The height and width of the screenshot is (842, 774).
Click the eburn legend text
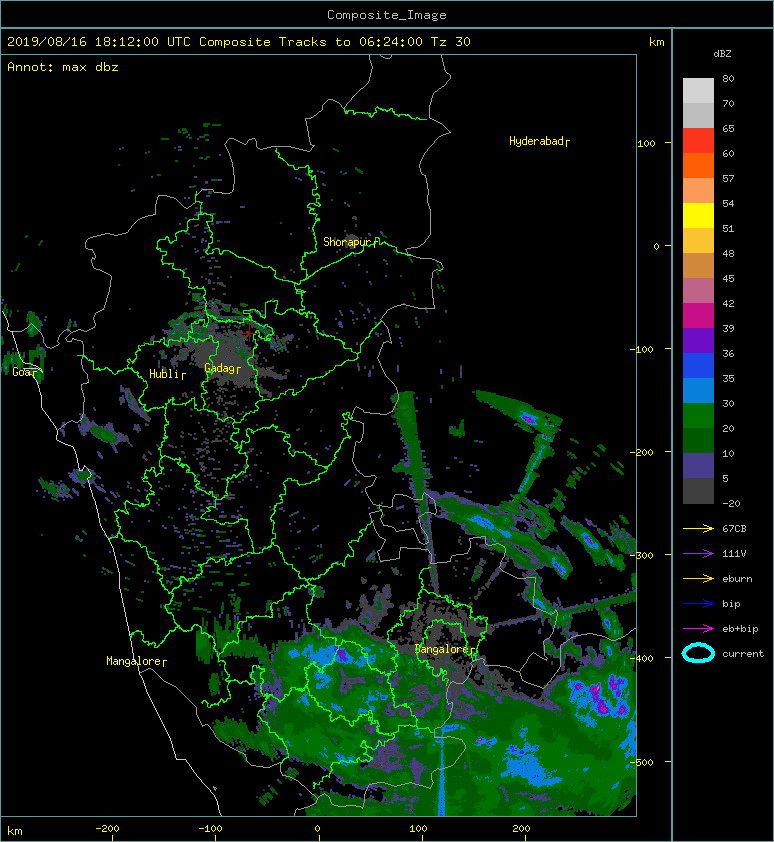pyautogui.click(x=737, y=578)
